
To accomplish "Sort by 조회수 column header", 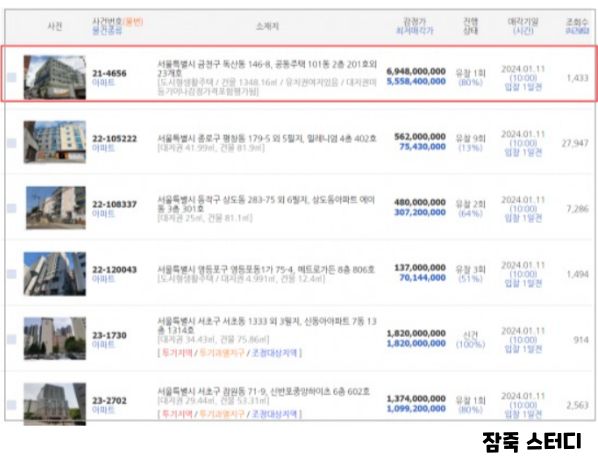I will (577, 22).
